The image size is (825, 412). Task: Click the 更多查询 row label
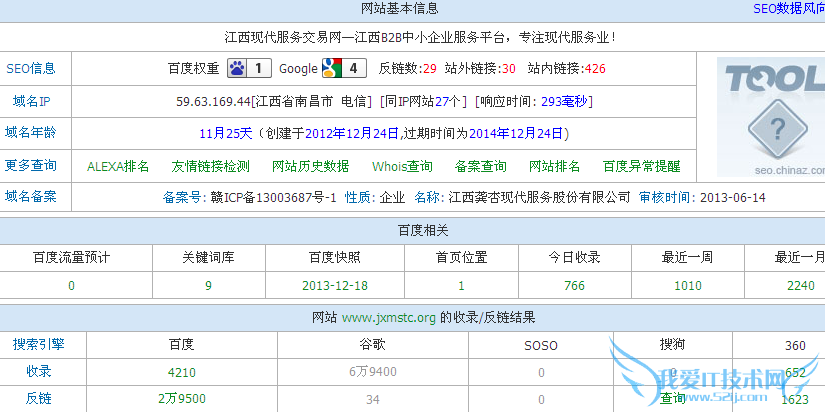31,165
